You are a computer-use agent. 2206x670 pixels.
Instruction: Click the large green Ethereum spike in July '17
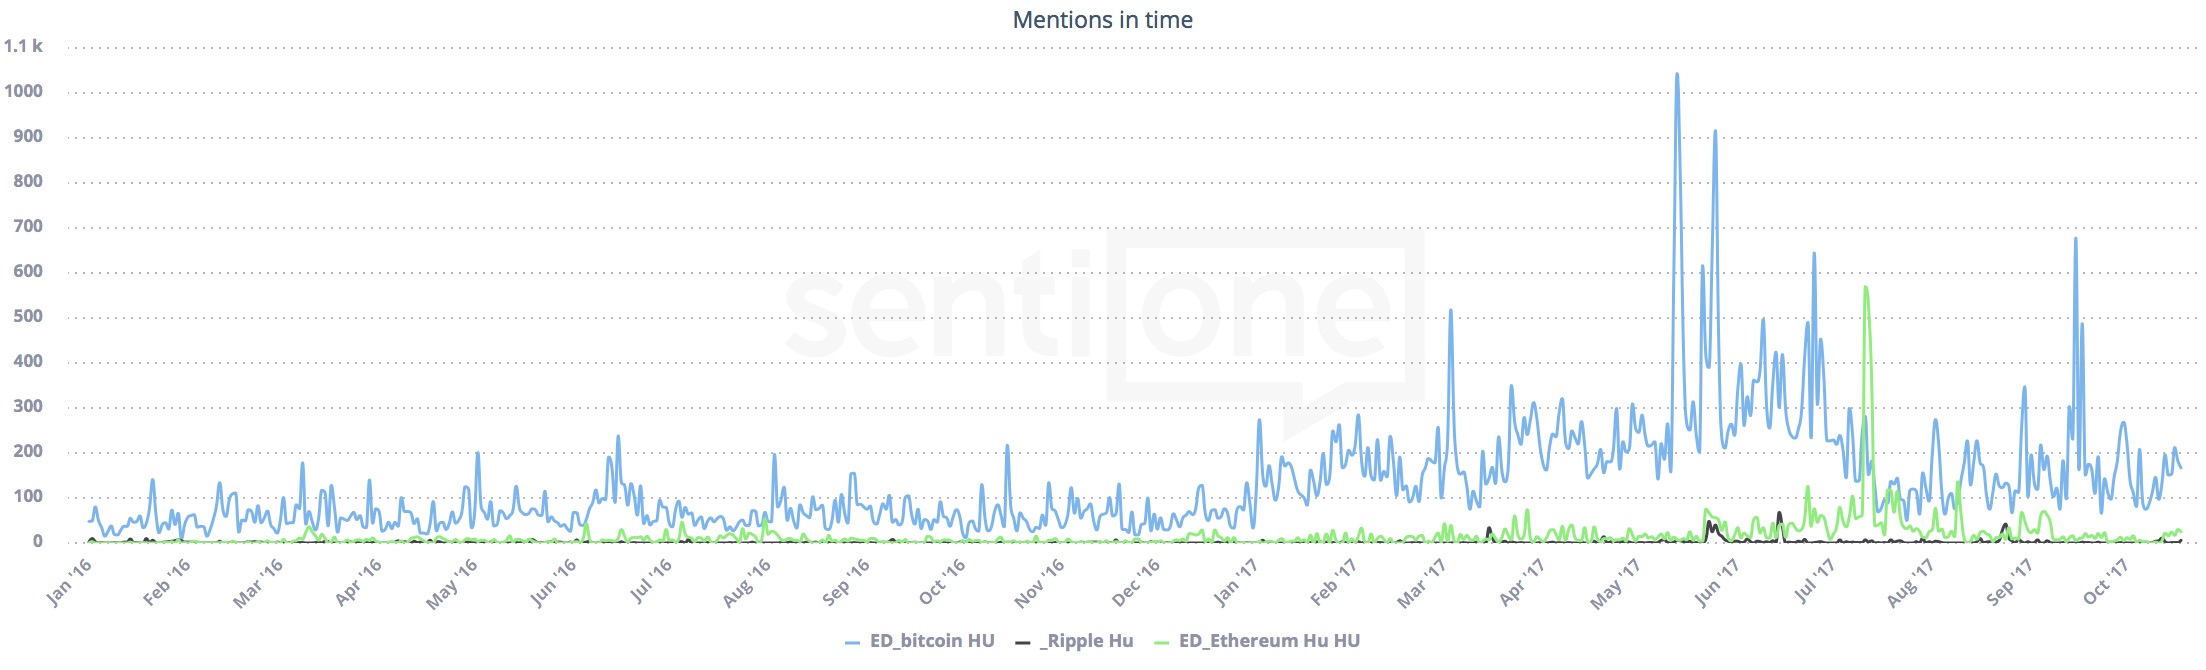click(x=1866, y=289)
